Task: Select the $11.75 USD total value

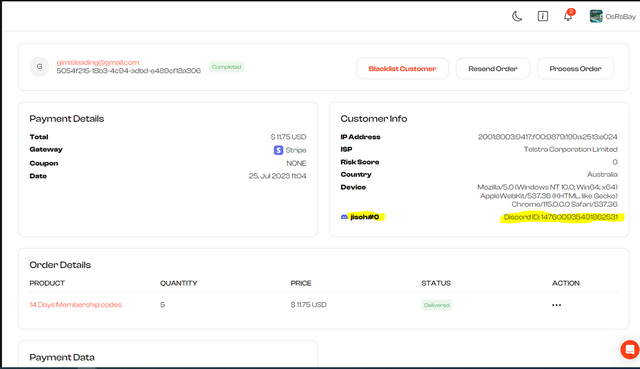Action: point(288,137)
